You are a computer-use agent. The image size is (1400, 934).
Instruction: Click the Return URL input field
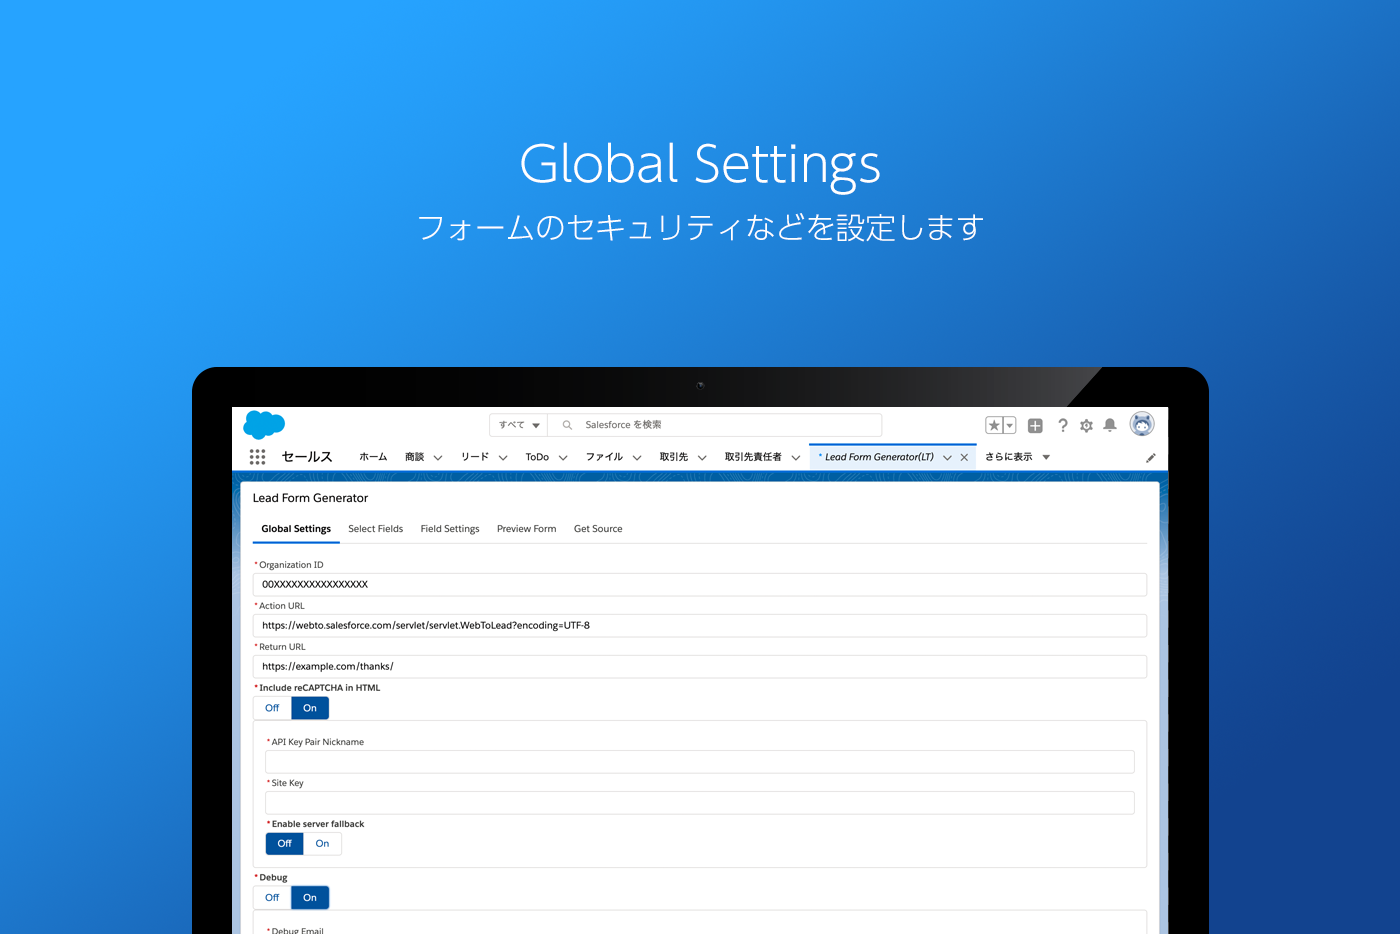point(700,667)
